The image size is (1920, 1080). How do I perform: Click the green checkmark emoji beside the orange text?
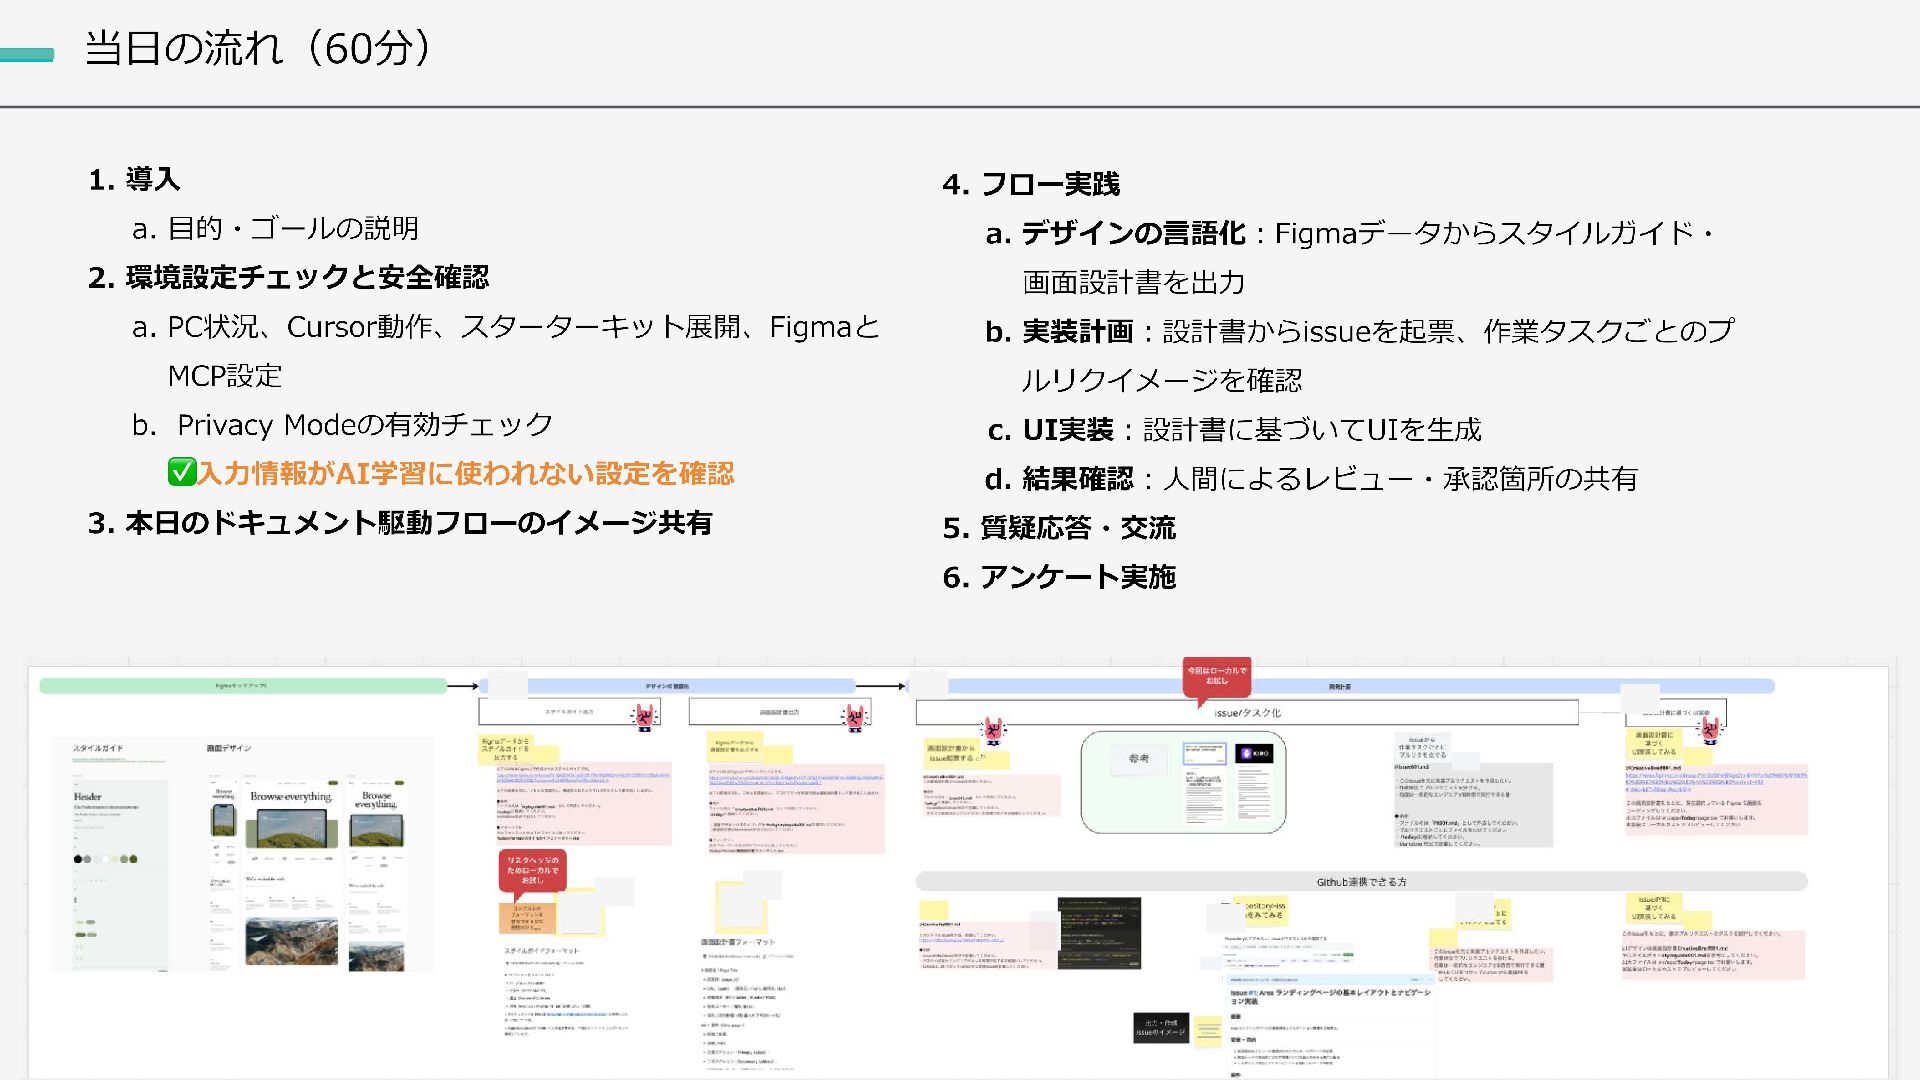point(181,472)
